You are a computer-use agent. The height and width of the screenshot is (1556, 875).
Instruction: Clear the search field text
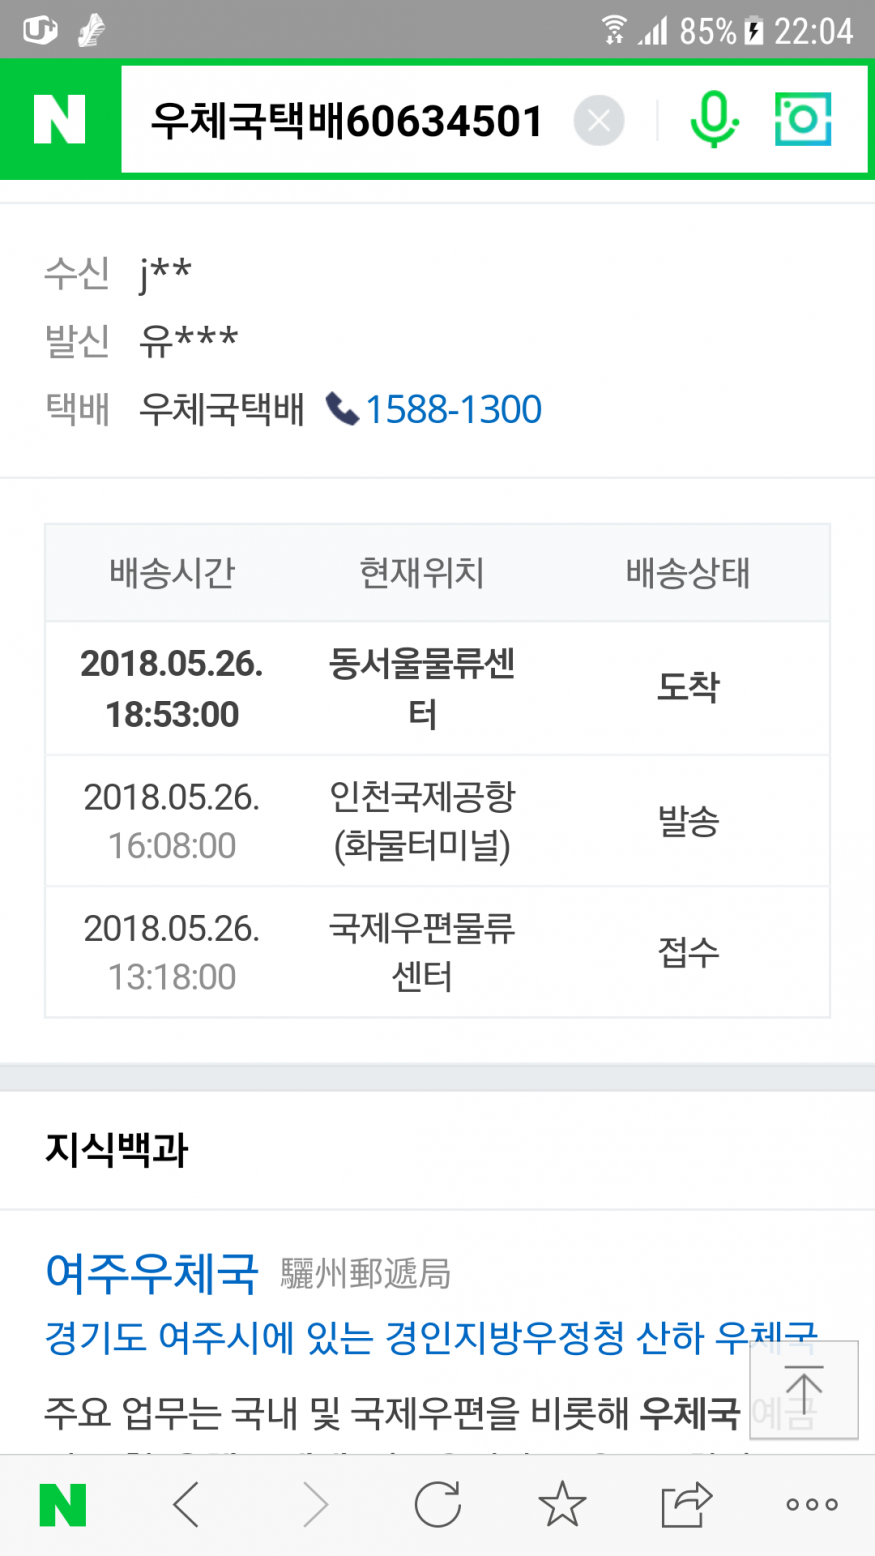click(x=598, y=121)
